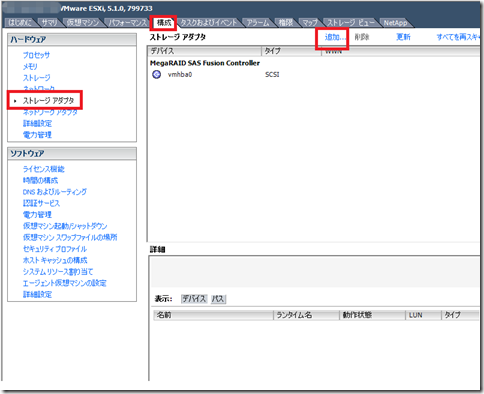Sort details by the ランタイム名 column header
Viewport: 484px width, 394px height.
pos(307,315)
